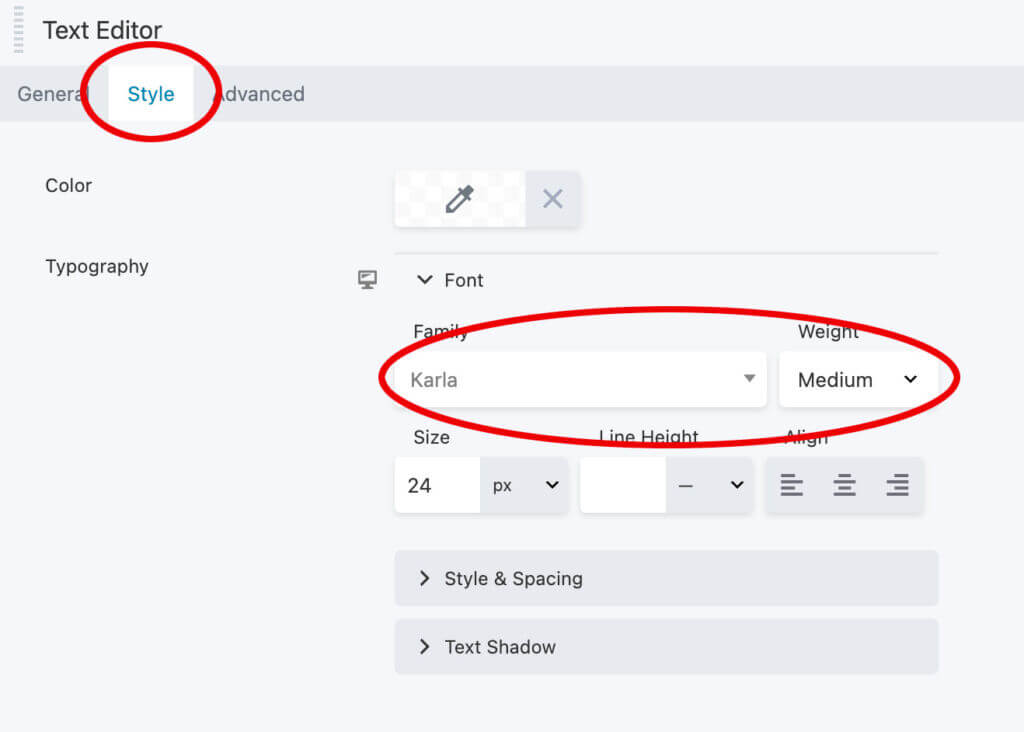The image size is (1024, 732).
Task: Set text alignment to right
Action: (897, 485)
